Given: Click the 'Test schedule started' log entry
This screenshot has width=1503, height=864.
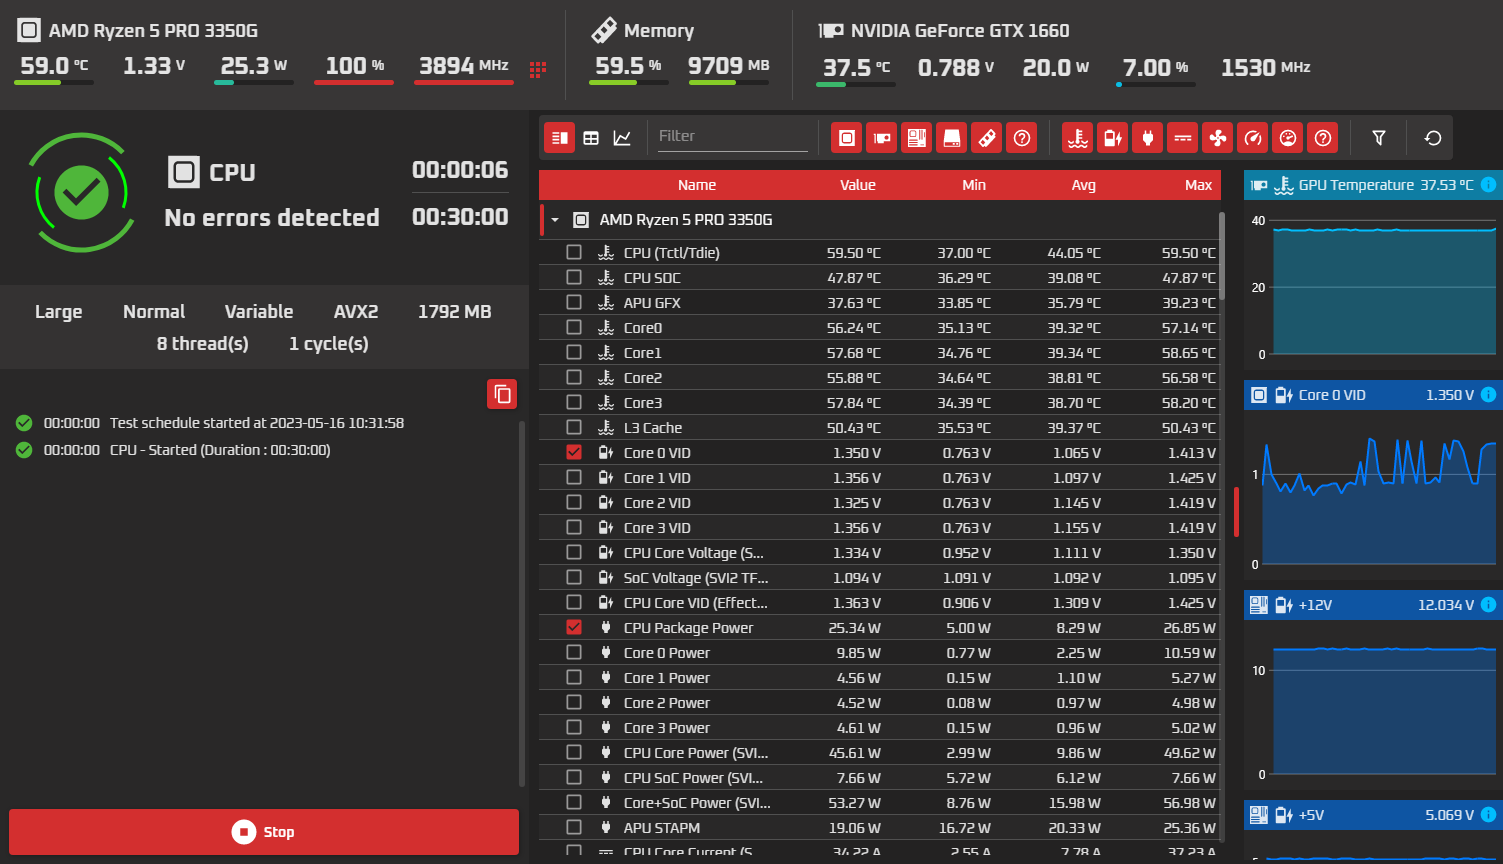Looking at the screenshot, I should (257, 423).
